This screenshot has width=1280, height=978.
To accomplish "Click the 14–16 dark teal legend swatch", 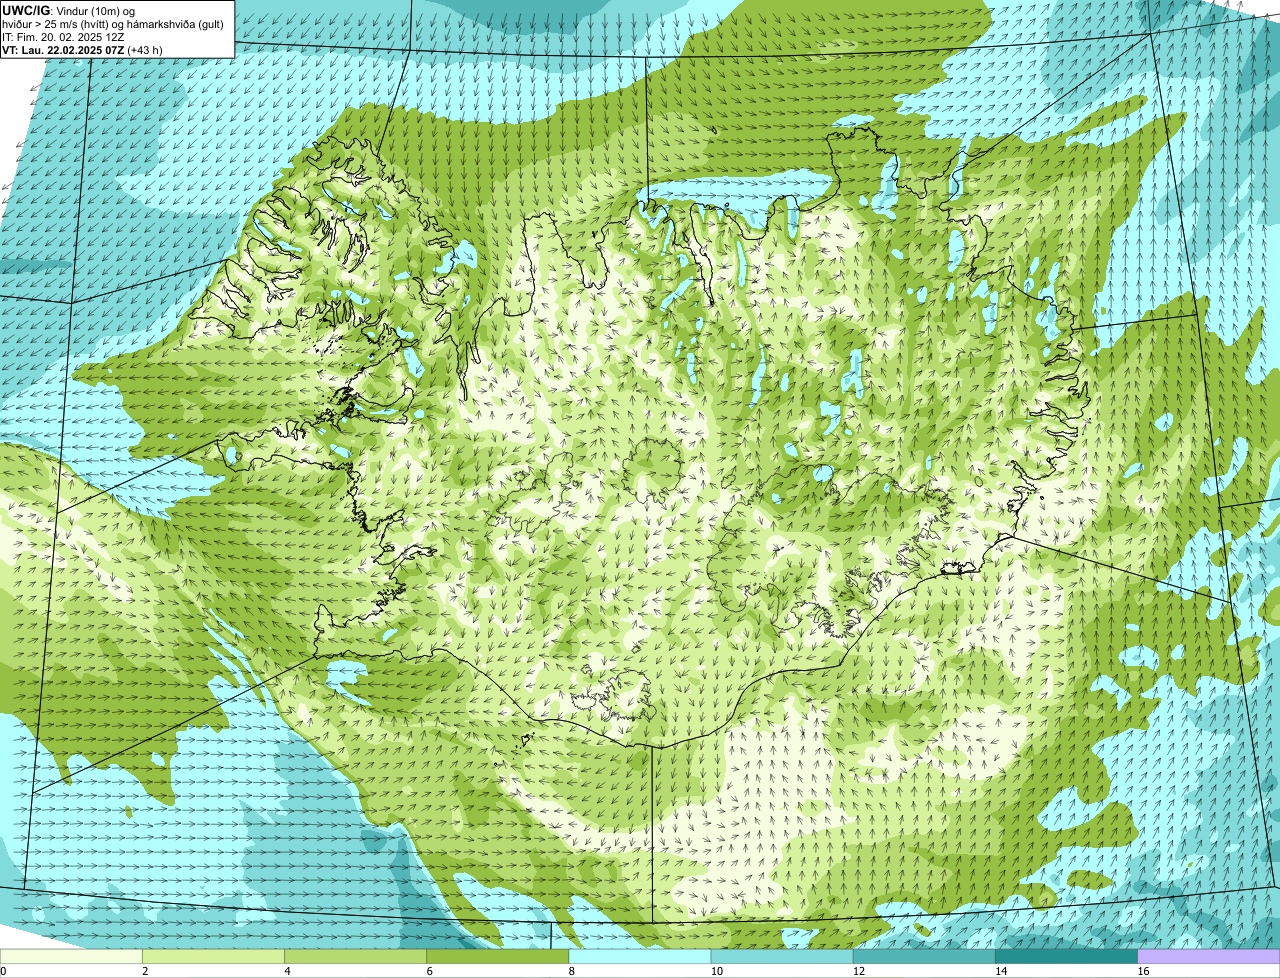I will click(1067, 957).
